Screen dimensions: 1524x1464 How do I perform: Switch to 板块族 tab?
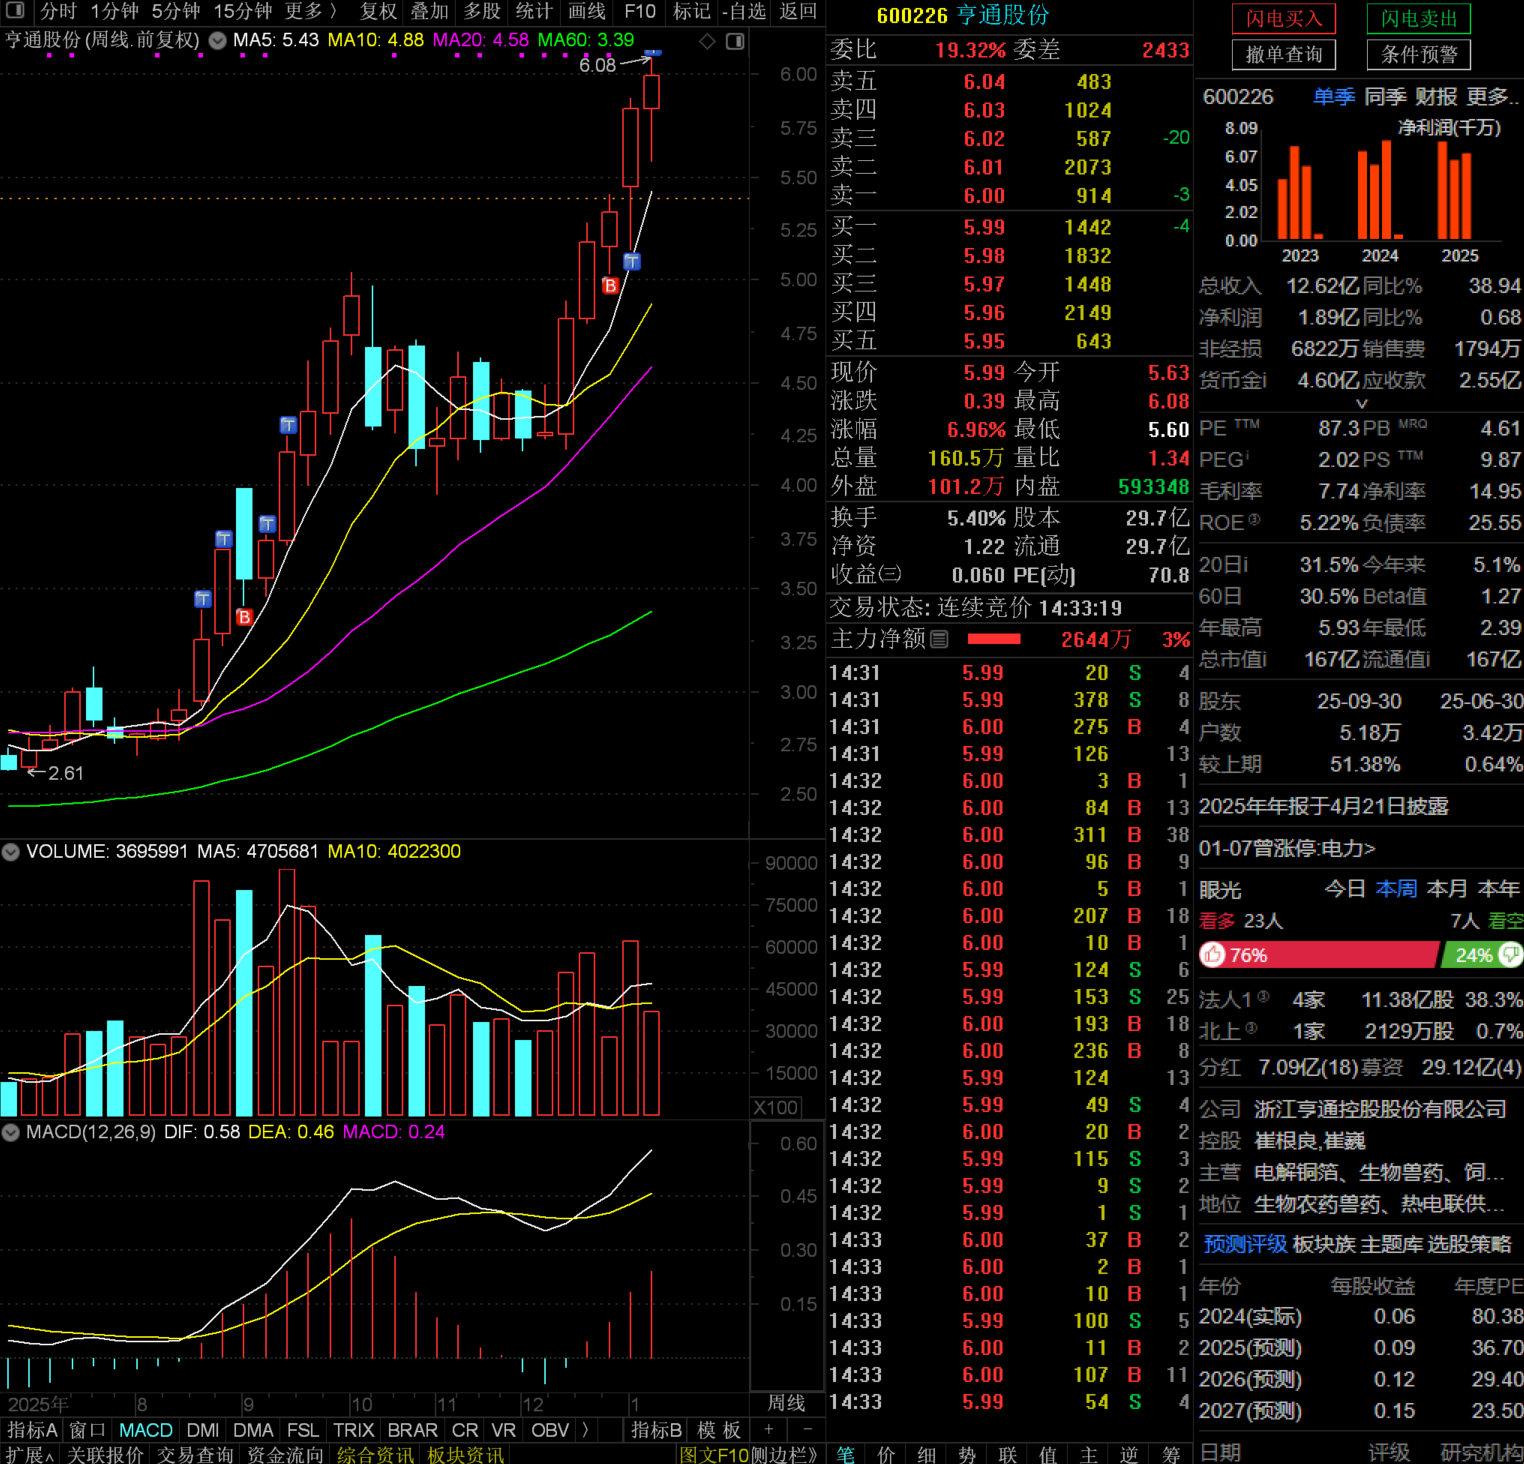point(1324,1244)
